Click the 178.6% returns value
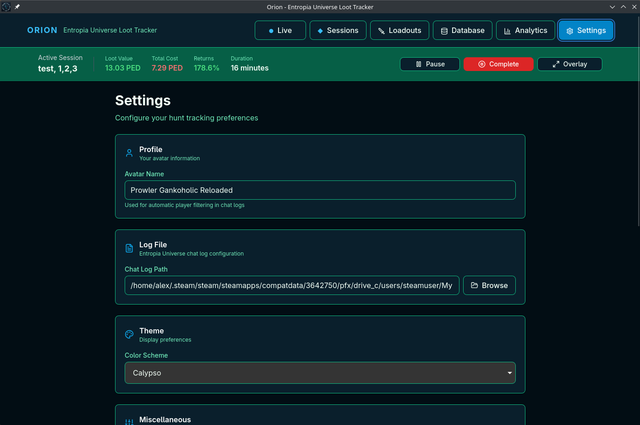Screen dimensions: 640x425 click(207, 68)
